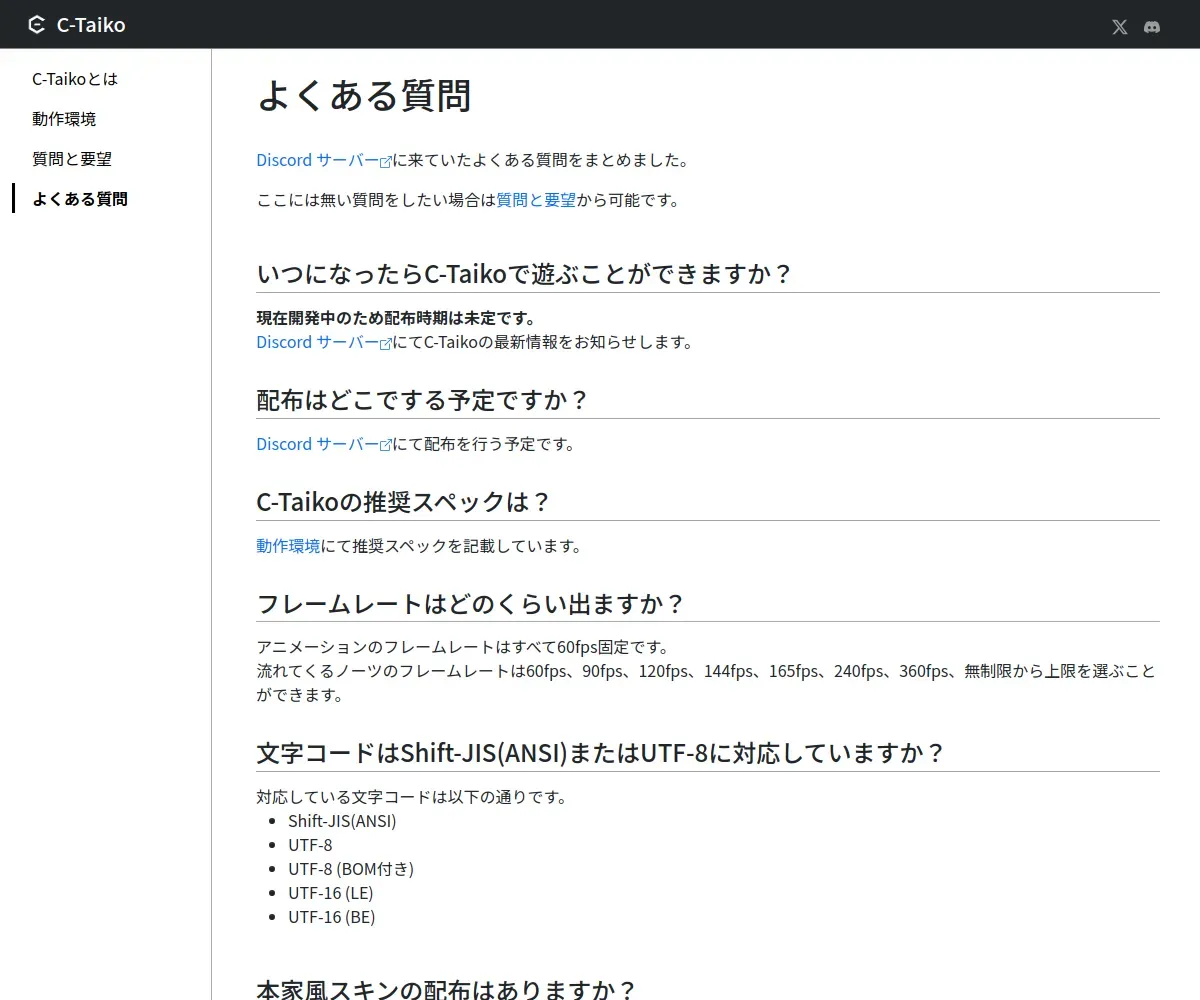Follow the 質問と要望 inline link
This screenshot has width=1200, height=1000.
coord(536,200)
